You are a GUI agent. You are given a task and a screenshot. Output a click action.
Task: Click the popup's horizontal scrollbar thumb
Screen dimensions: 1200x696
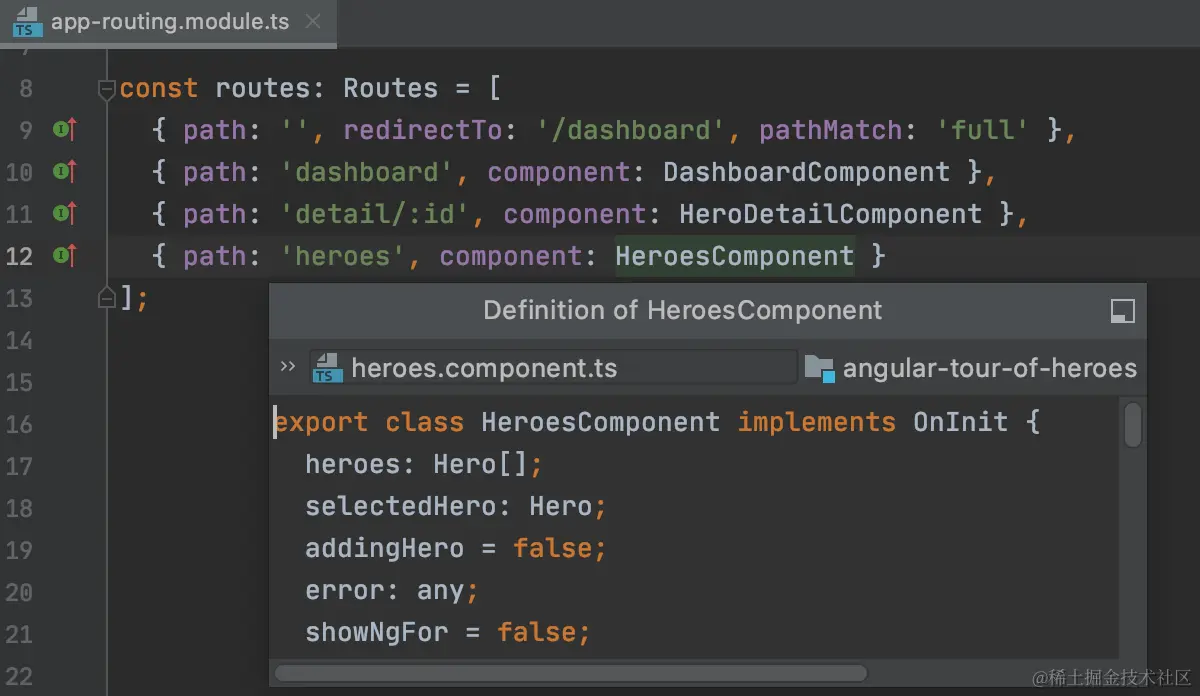(x=571, y=673)
